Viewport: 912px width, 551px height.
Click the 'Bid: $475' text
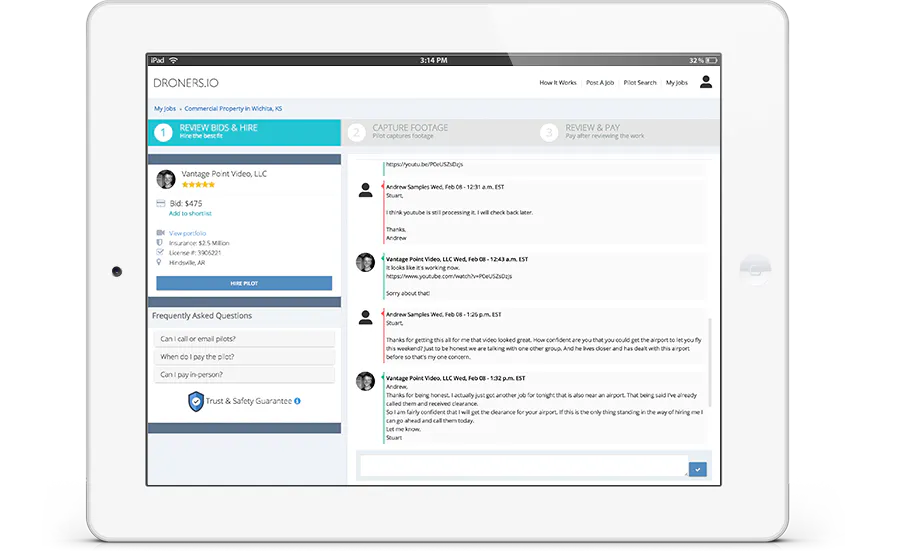(186, 204)
